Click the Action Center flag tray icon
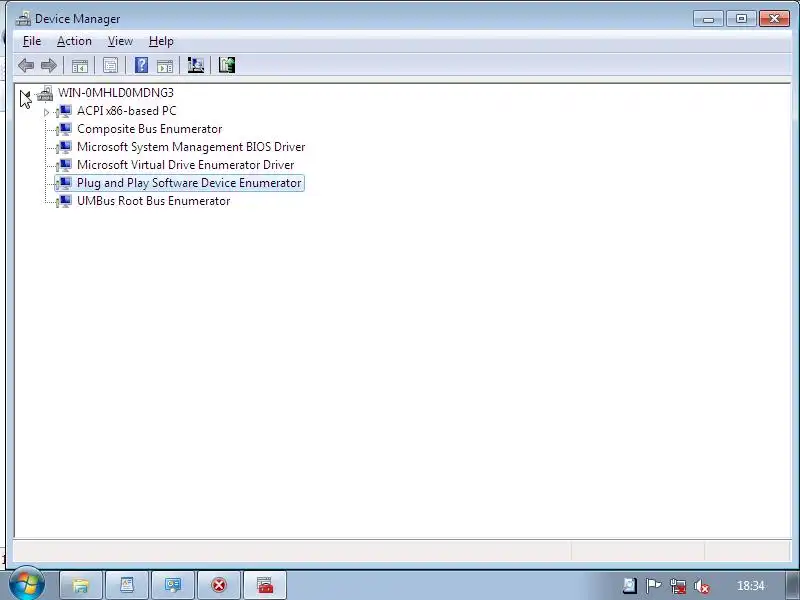800x600 pixels. pyautogui.click(x=653, y=586)
